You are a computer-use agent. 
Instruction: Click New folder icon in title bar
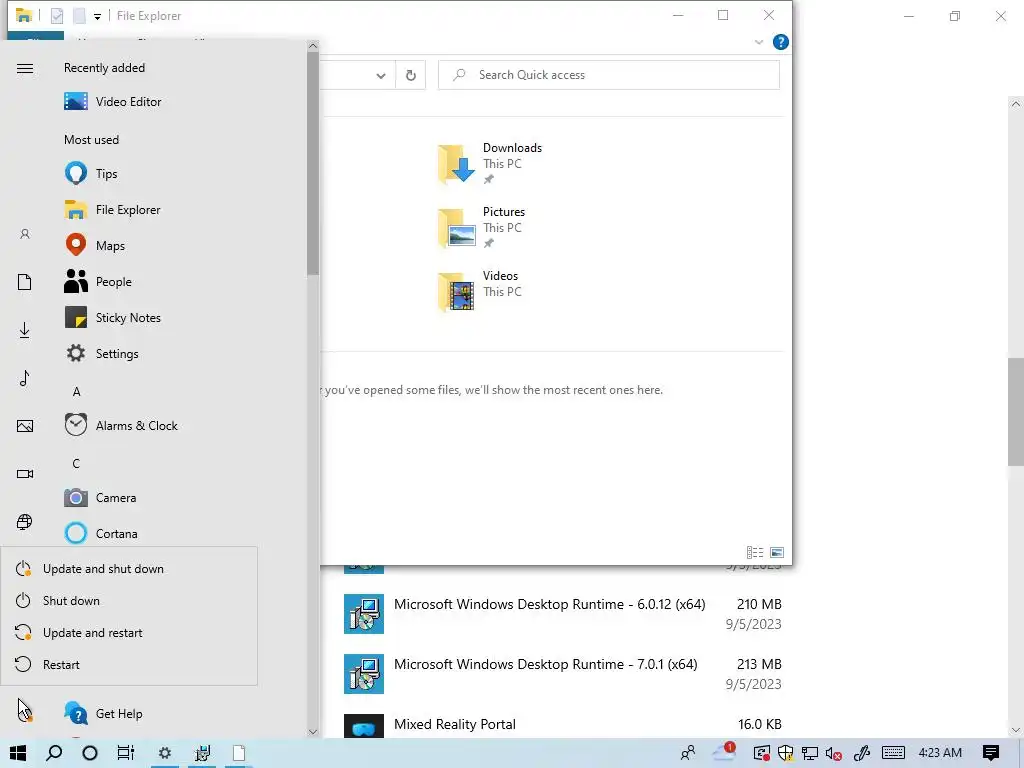point(79,16)
